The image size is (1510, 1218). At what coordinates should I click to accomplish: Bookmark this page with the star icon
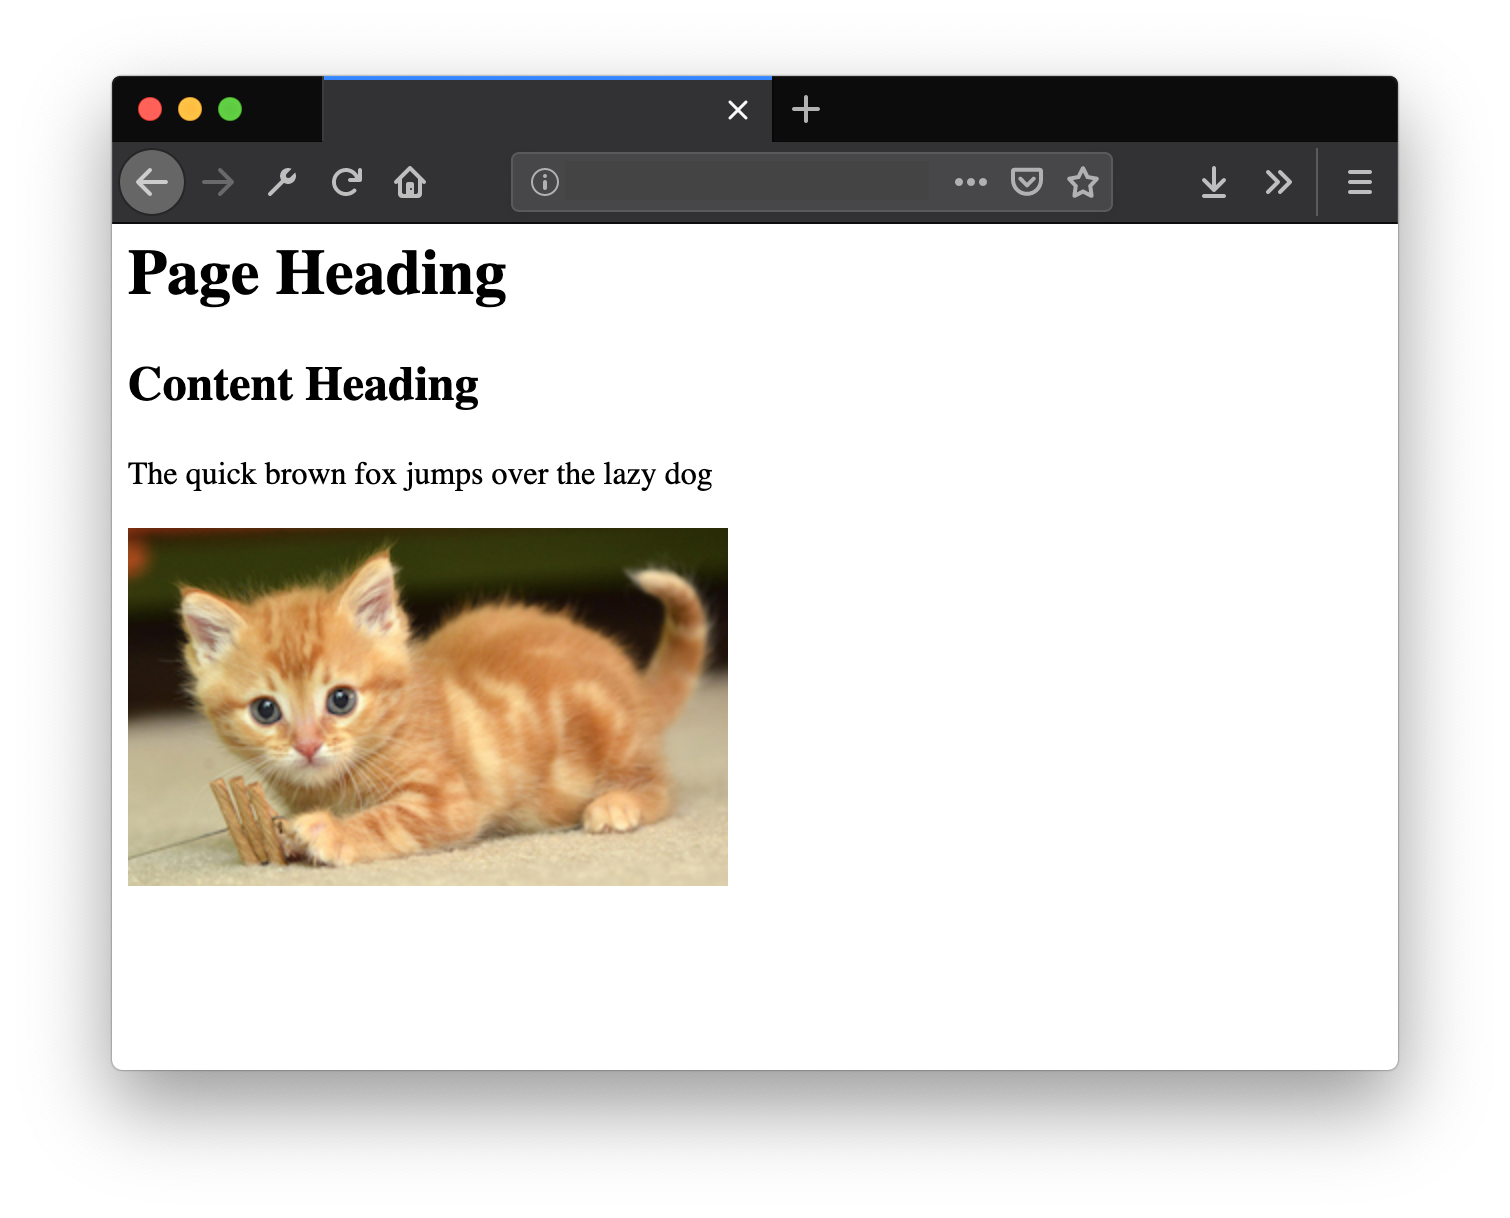pos(1083,181)
